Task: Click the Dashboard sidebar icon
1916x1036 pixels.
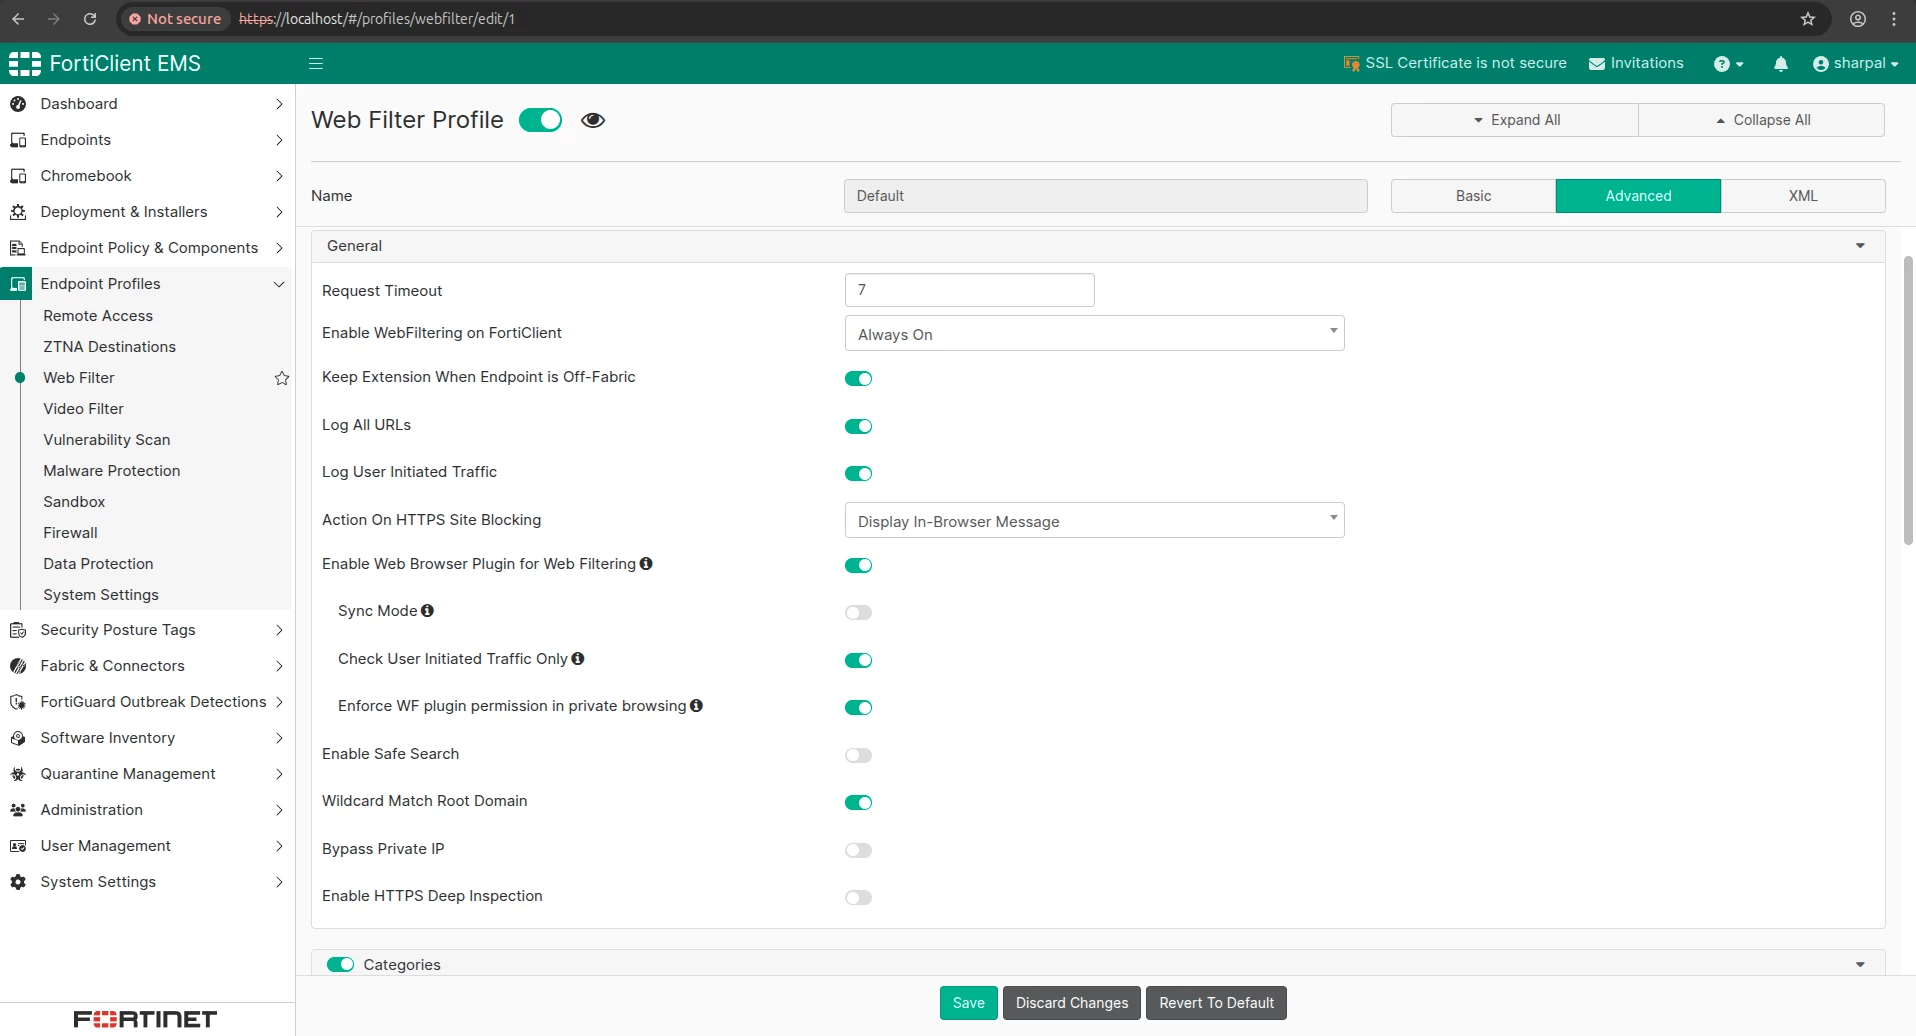Action: pos(18,104)
